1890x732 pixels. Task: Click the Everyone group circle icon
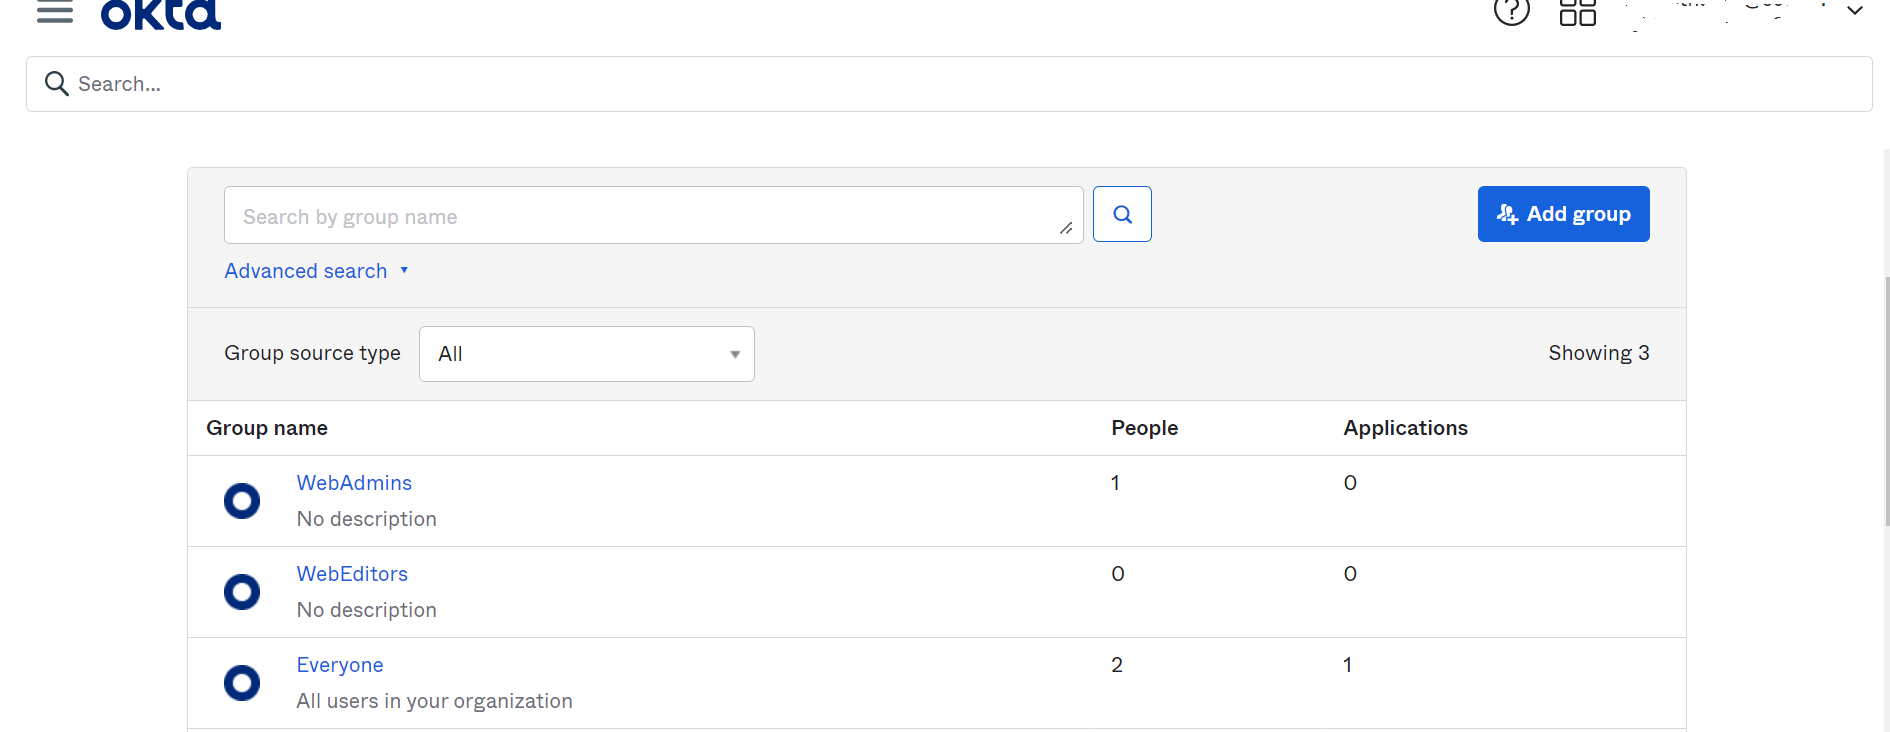coord(242,683)
